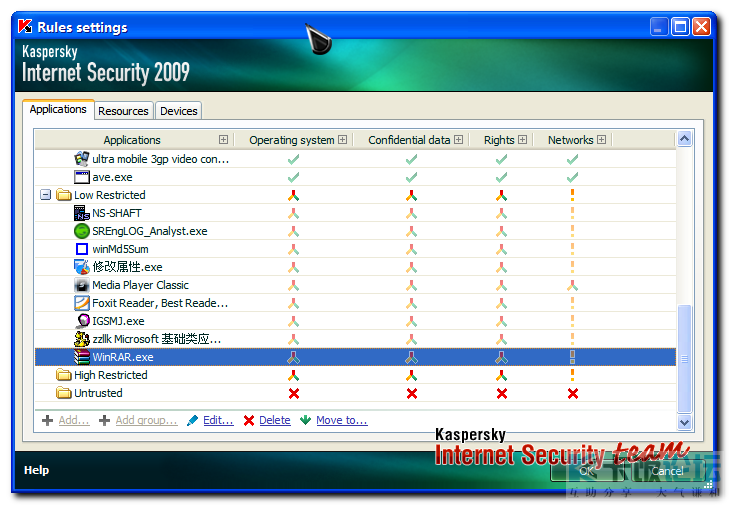The width and height of the screenshot is (729, 505).
Task: Open the Devices tab
Action: [179, 111]
